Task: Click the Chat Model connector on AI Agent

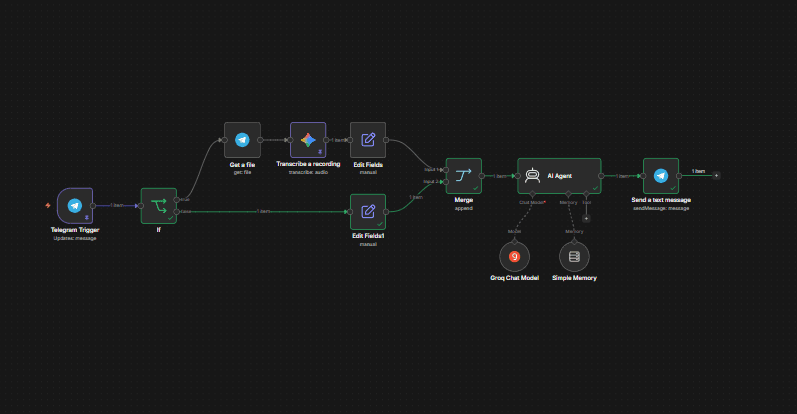Action: [x=532, y=194]
